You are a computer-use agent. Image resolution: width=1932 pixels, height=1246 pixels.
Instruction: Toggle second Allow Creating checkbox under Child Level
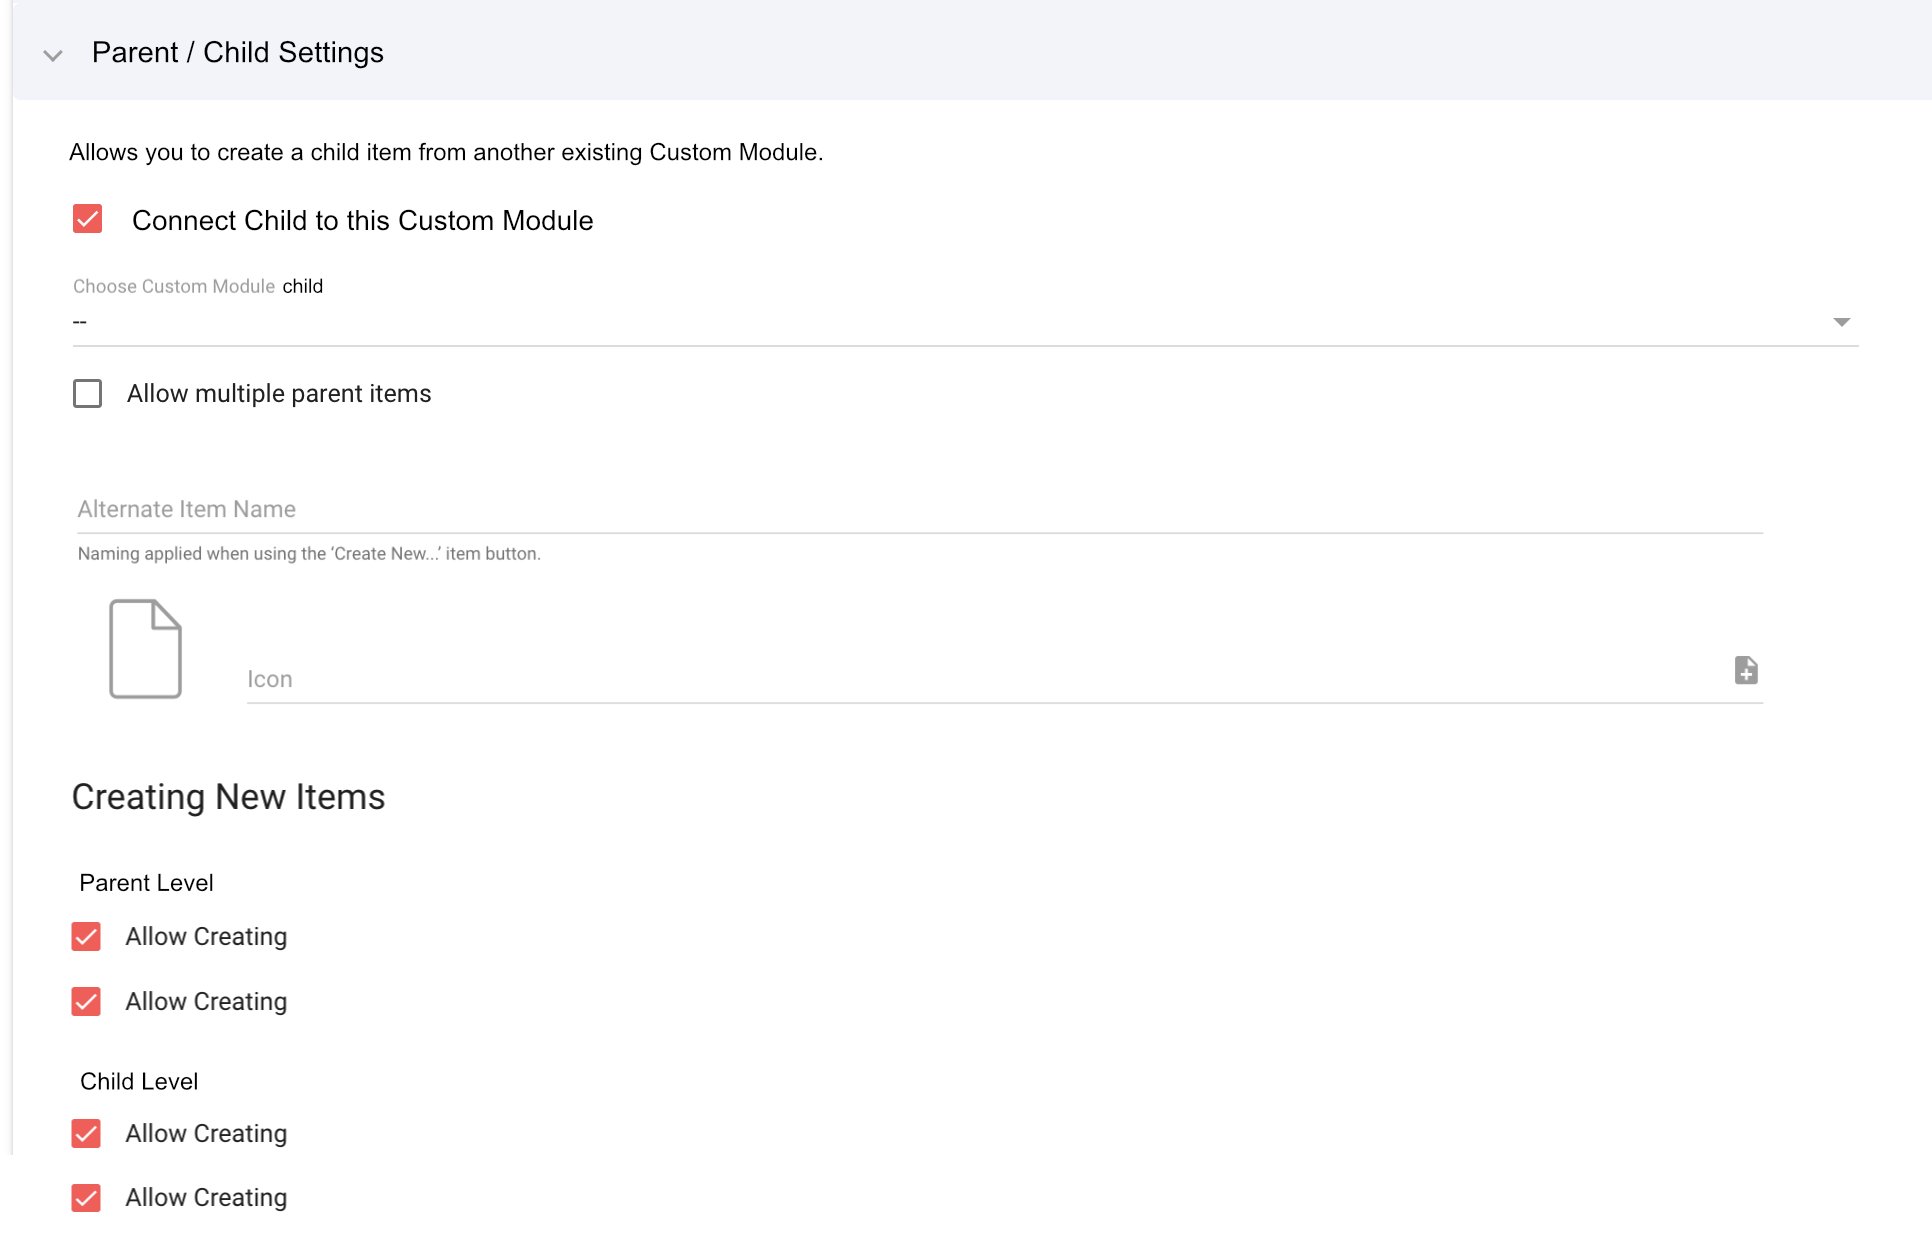(87, 1197)
